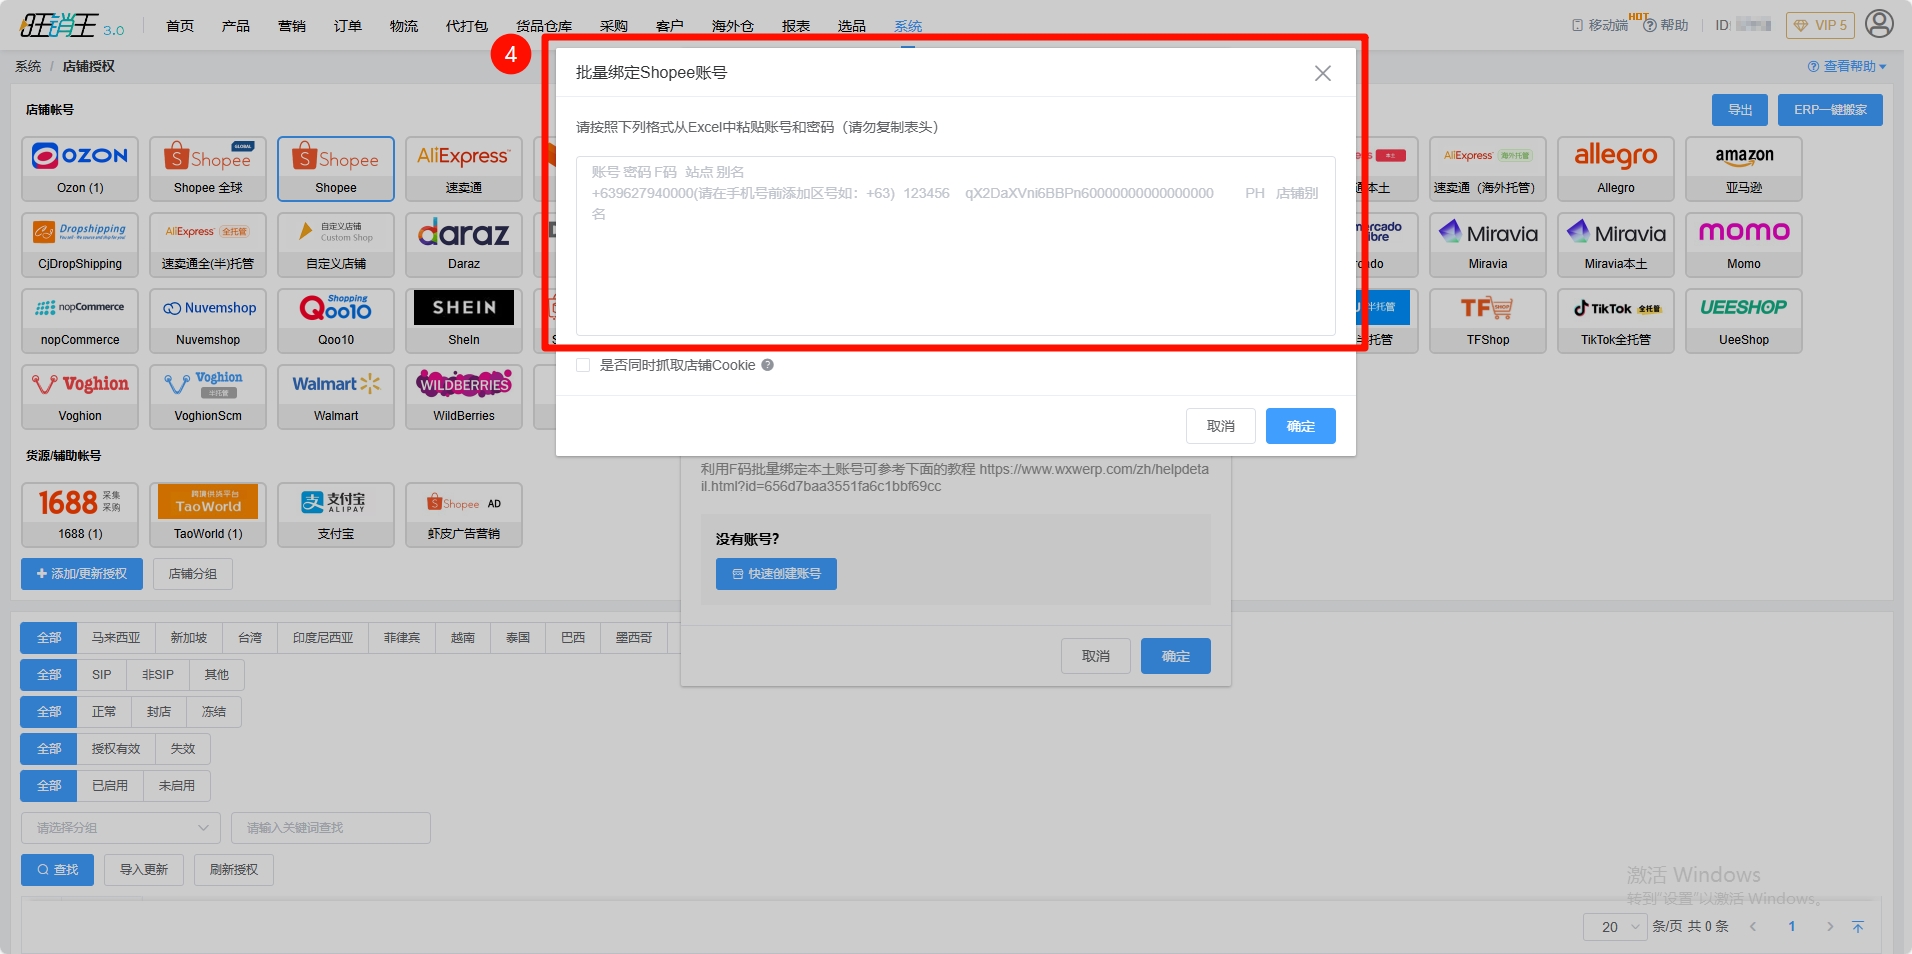Click the user avatar icon at top right
This screenshot has height=954, width=1912.
point(1879,24)
